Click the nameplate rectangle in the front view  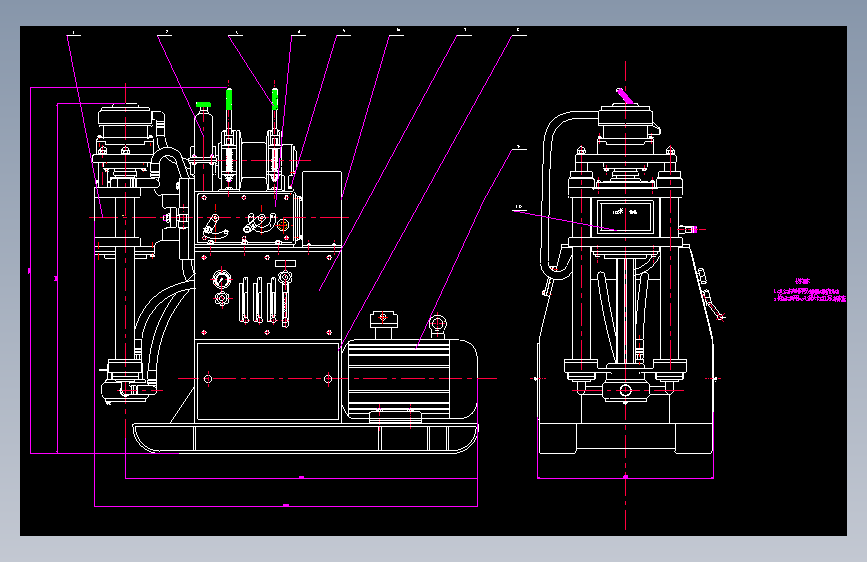click(x=625, y=215)
